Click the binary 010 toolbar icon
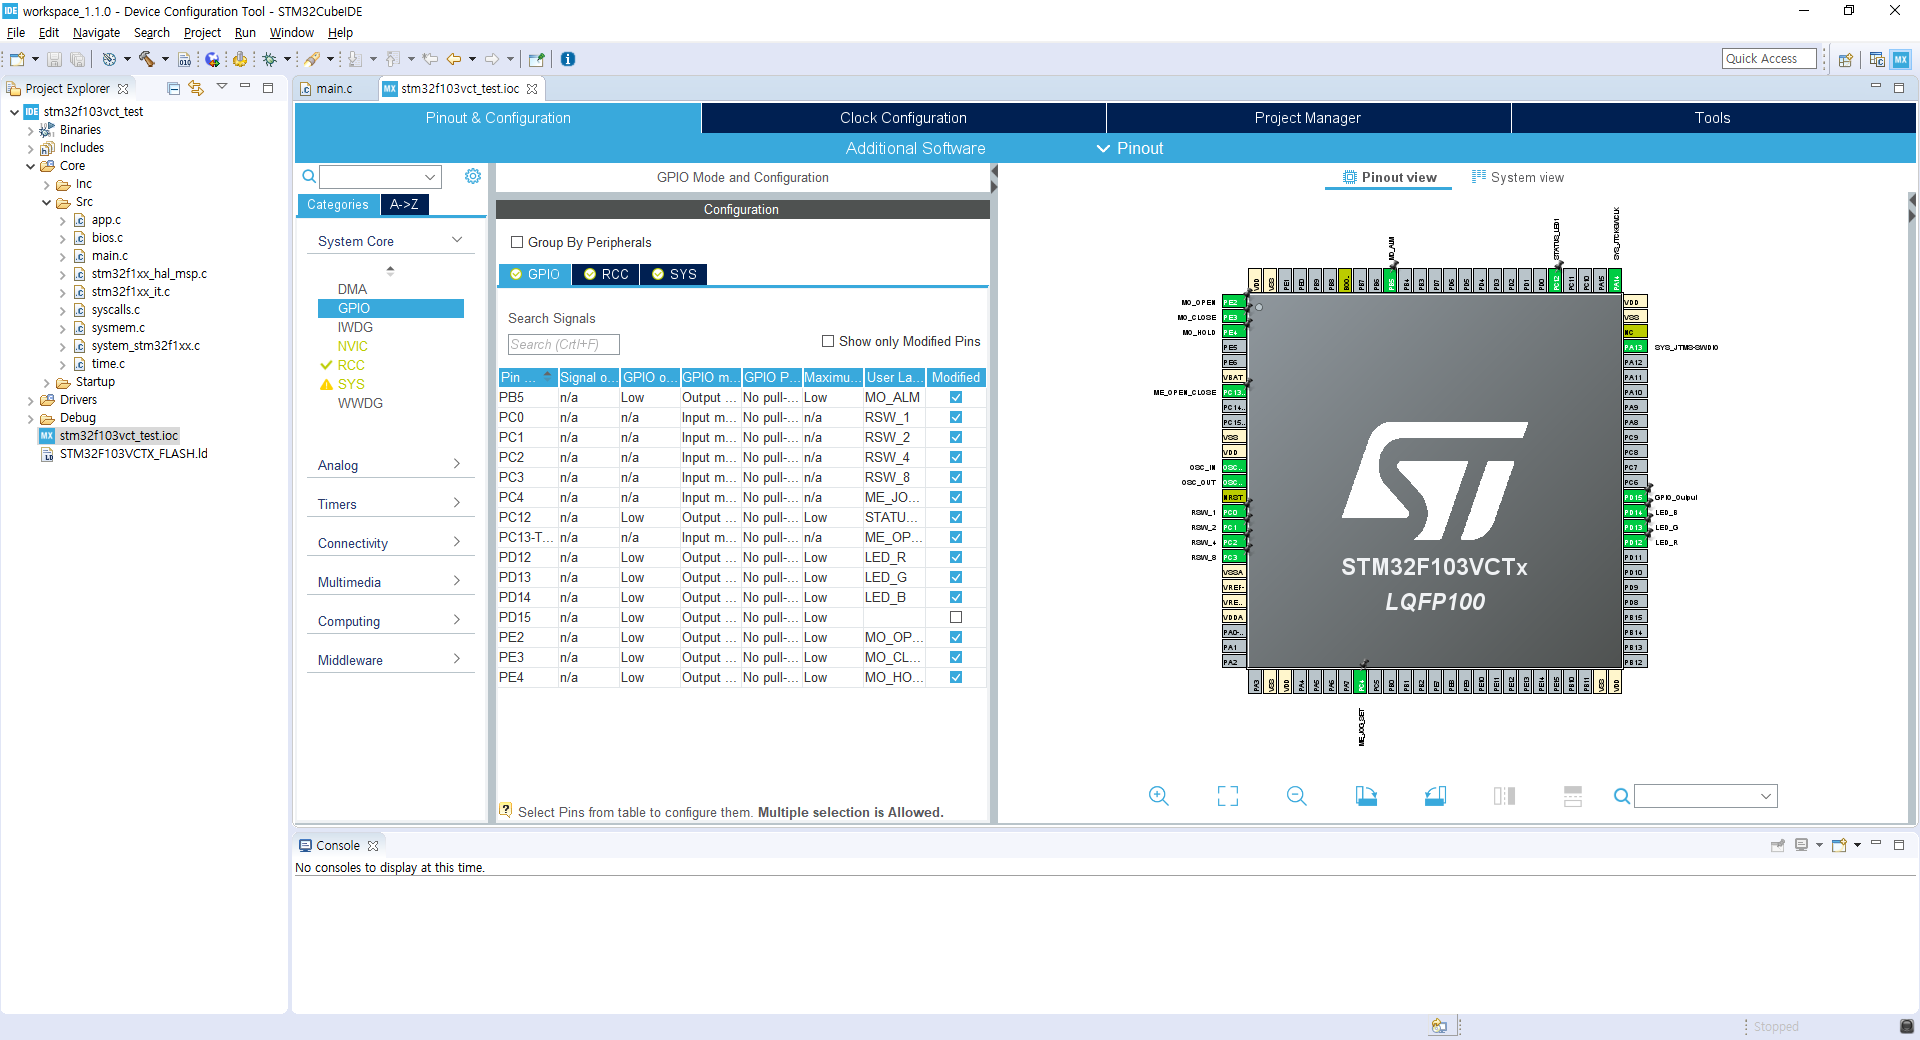The height and width of the screenshot is (1040, 1920). [184, 59]
